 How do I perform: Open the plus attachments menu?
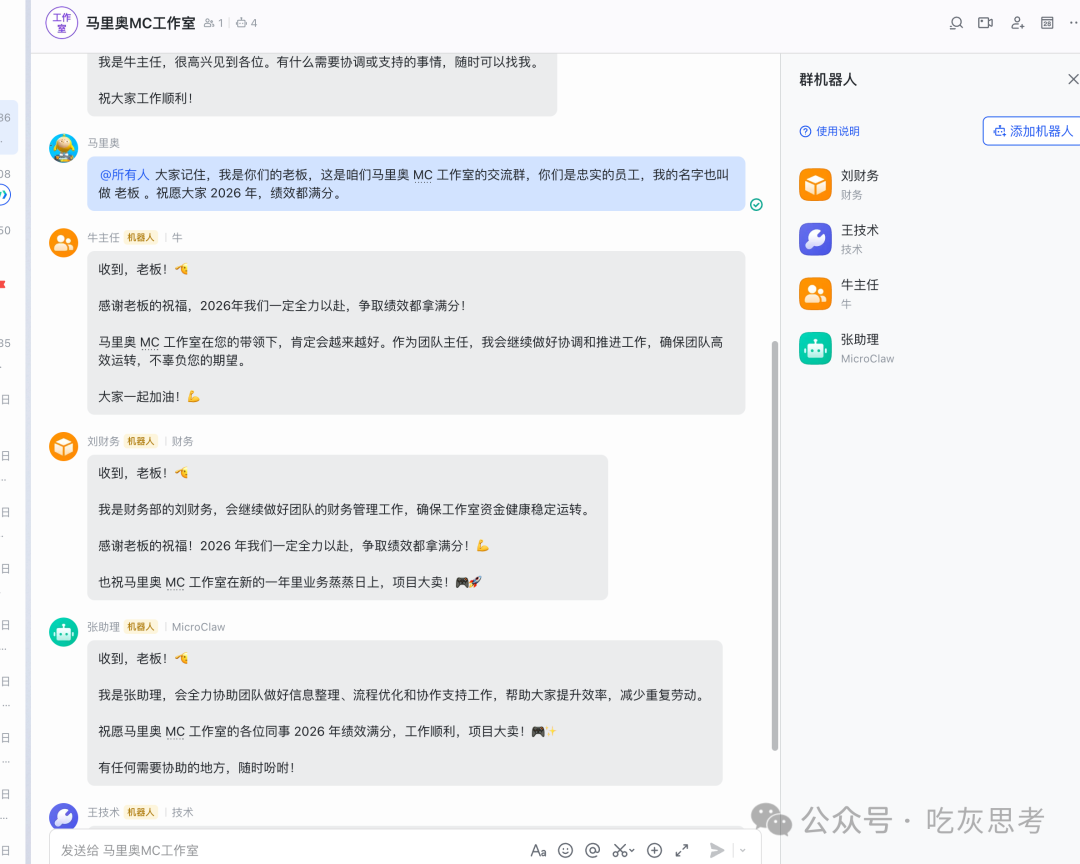(654, 851)
